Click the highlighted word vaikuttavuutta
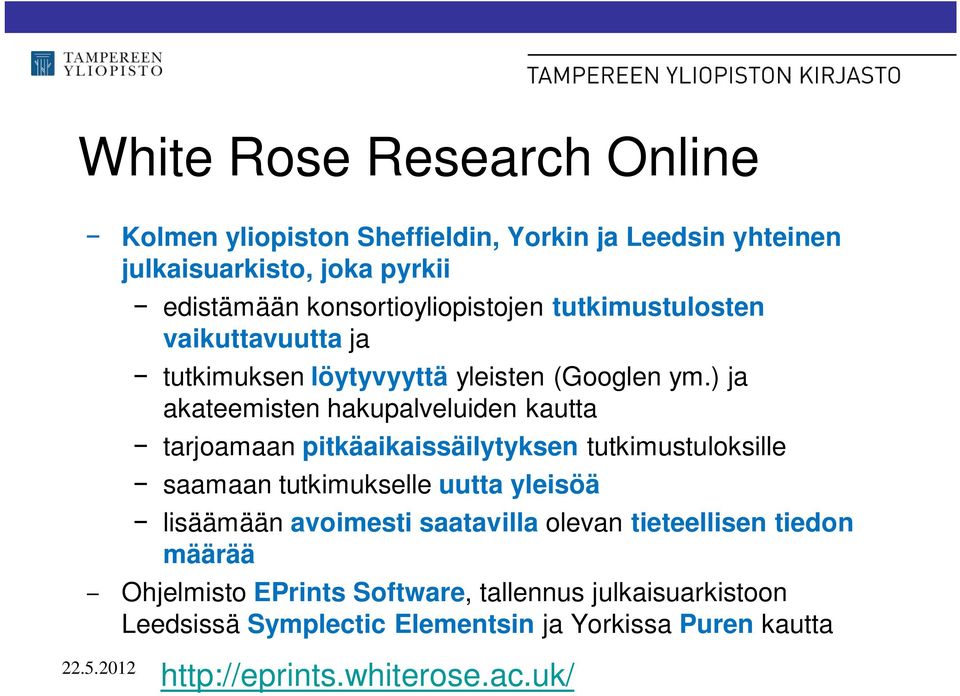 pyautogui.click(x=252, y=339)
